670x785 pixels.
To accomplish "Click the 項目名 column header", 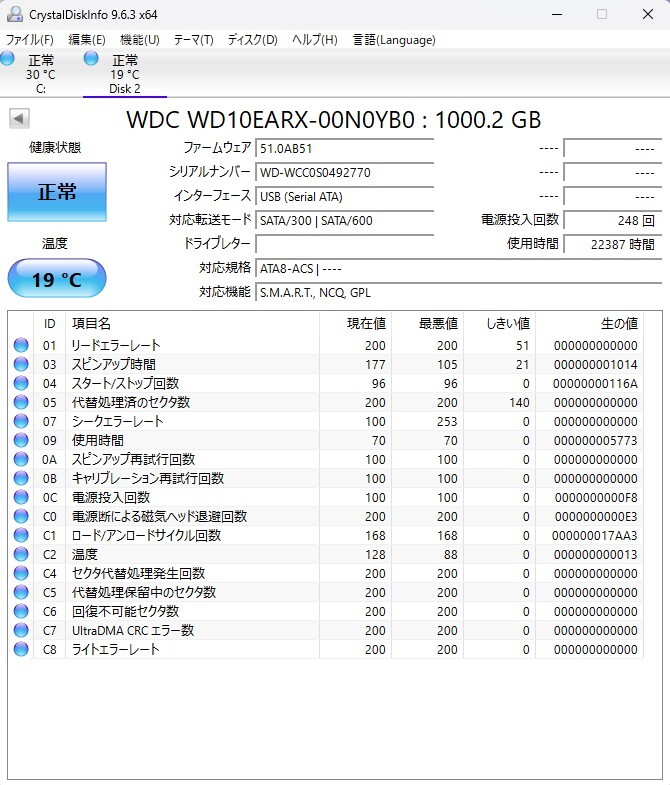I will coord(192,323).
